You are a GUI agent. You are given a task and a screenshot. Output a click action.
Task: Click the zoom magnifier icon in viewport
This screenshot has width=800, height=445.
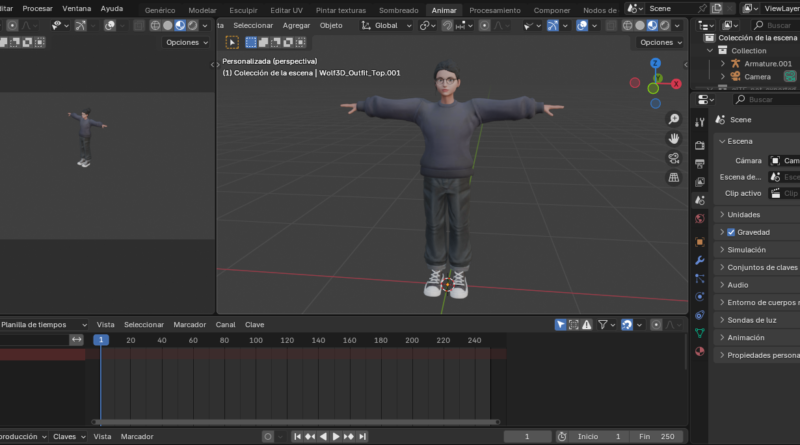coord(674,120)
